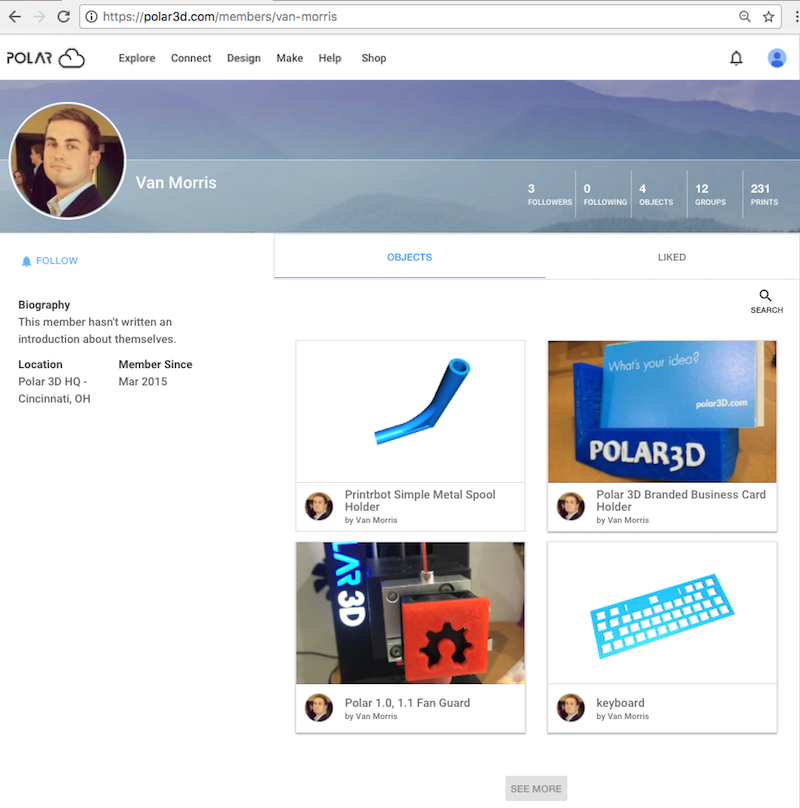The image size is (800, 808).
Task: Click the avatar on keyboard card
Action: [571, 708]
